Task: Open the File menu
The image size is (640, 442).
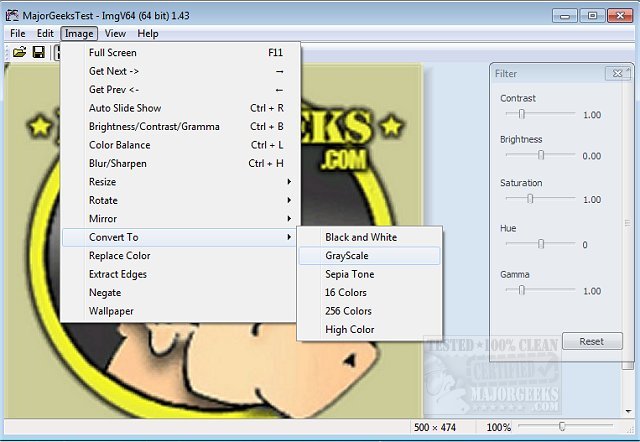Action: 18,33
